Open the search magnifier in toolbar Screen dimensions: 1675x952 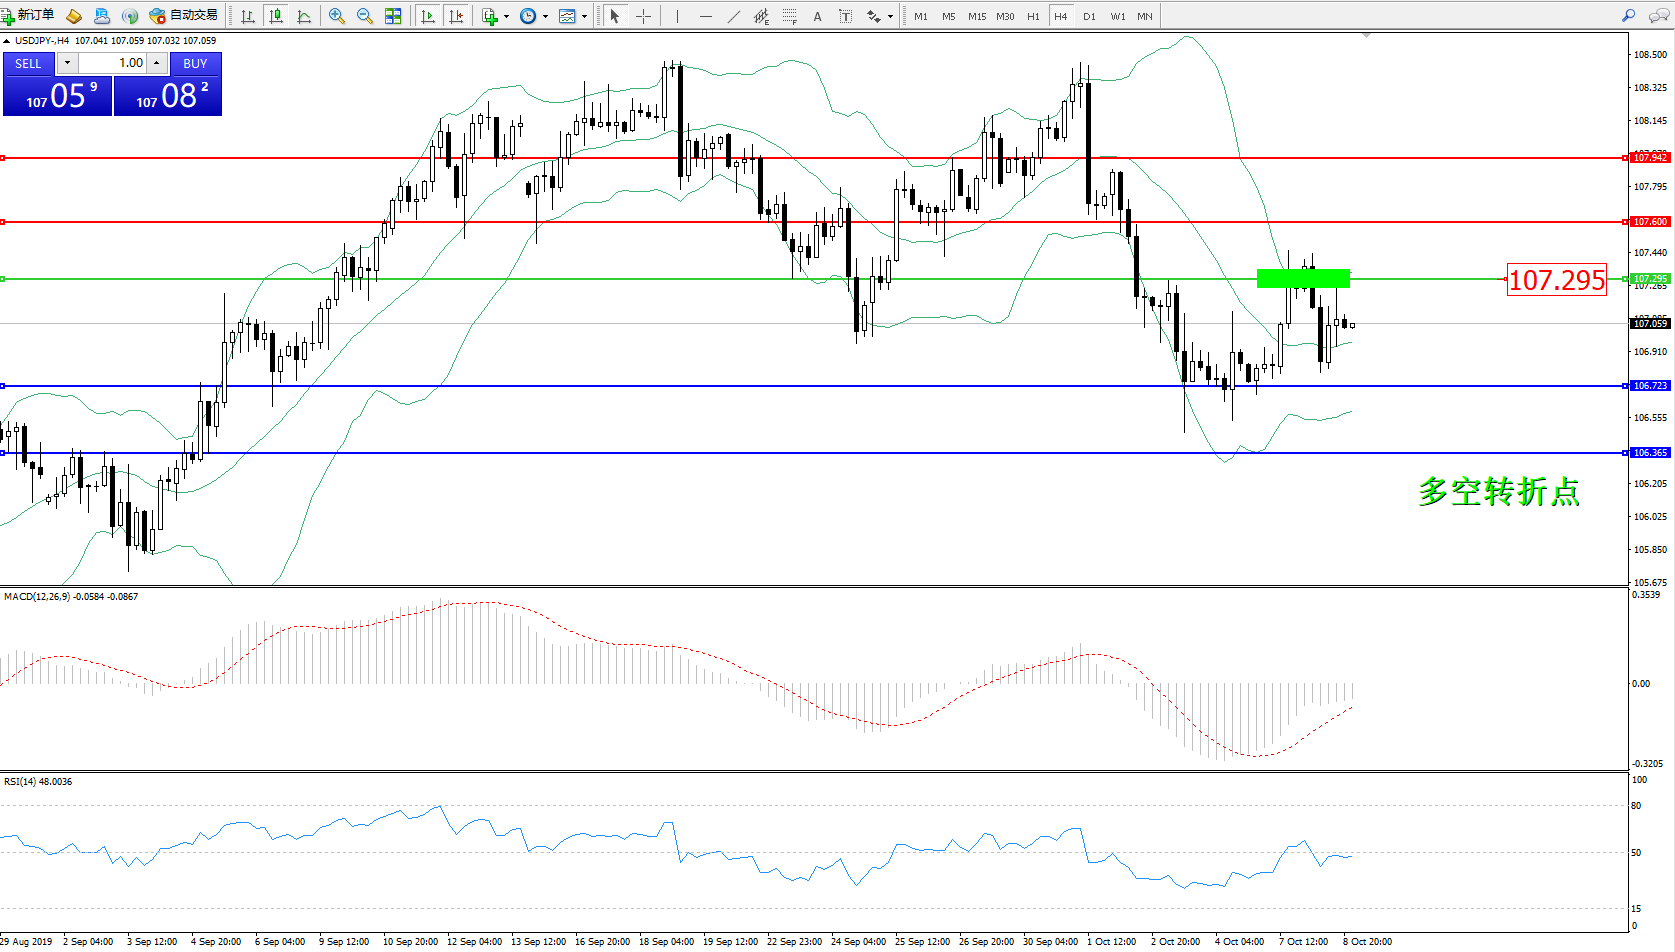point(1629,16)
